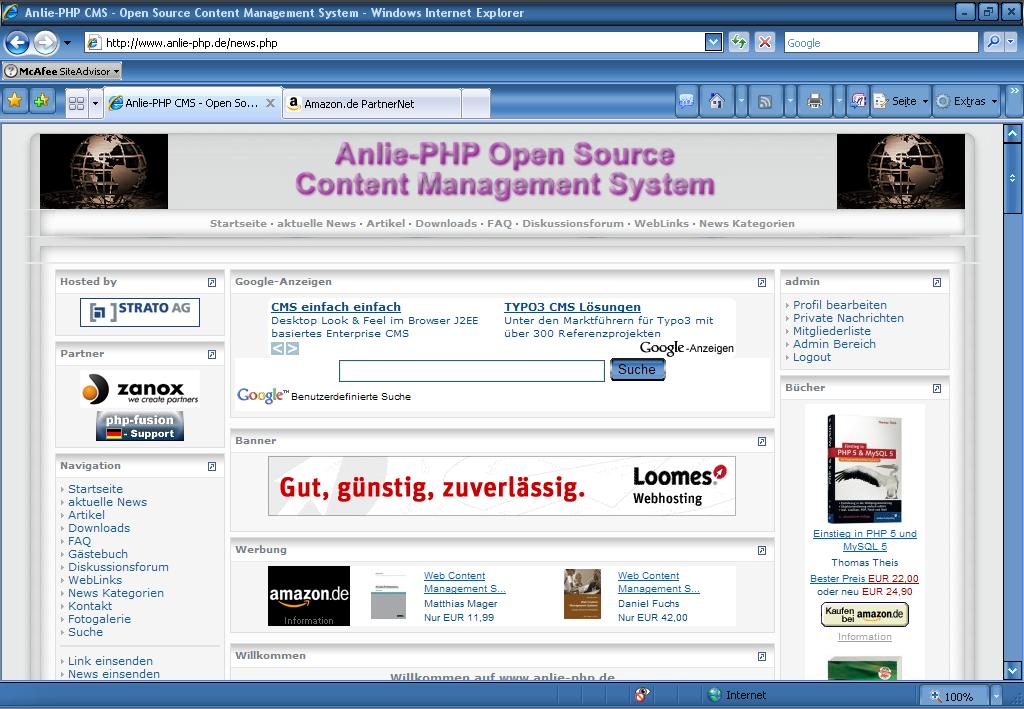Open the Seite menu
The width and height of the screenshot is (1024, 709).
tap(902, 101)
